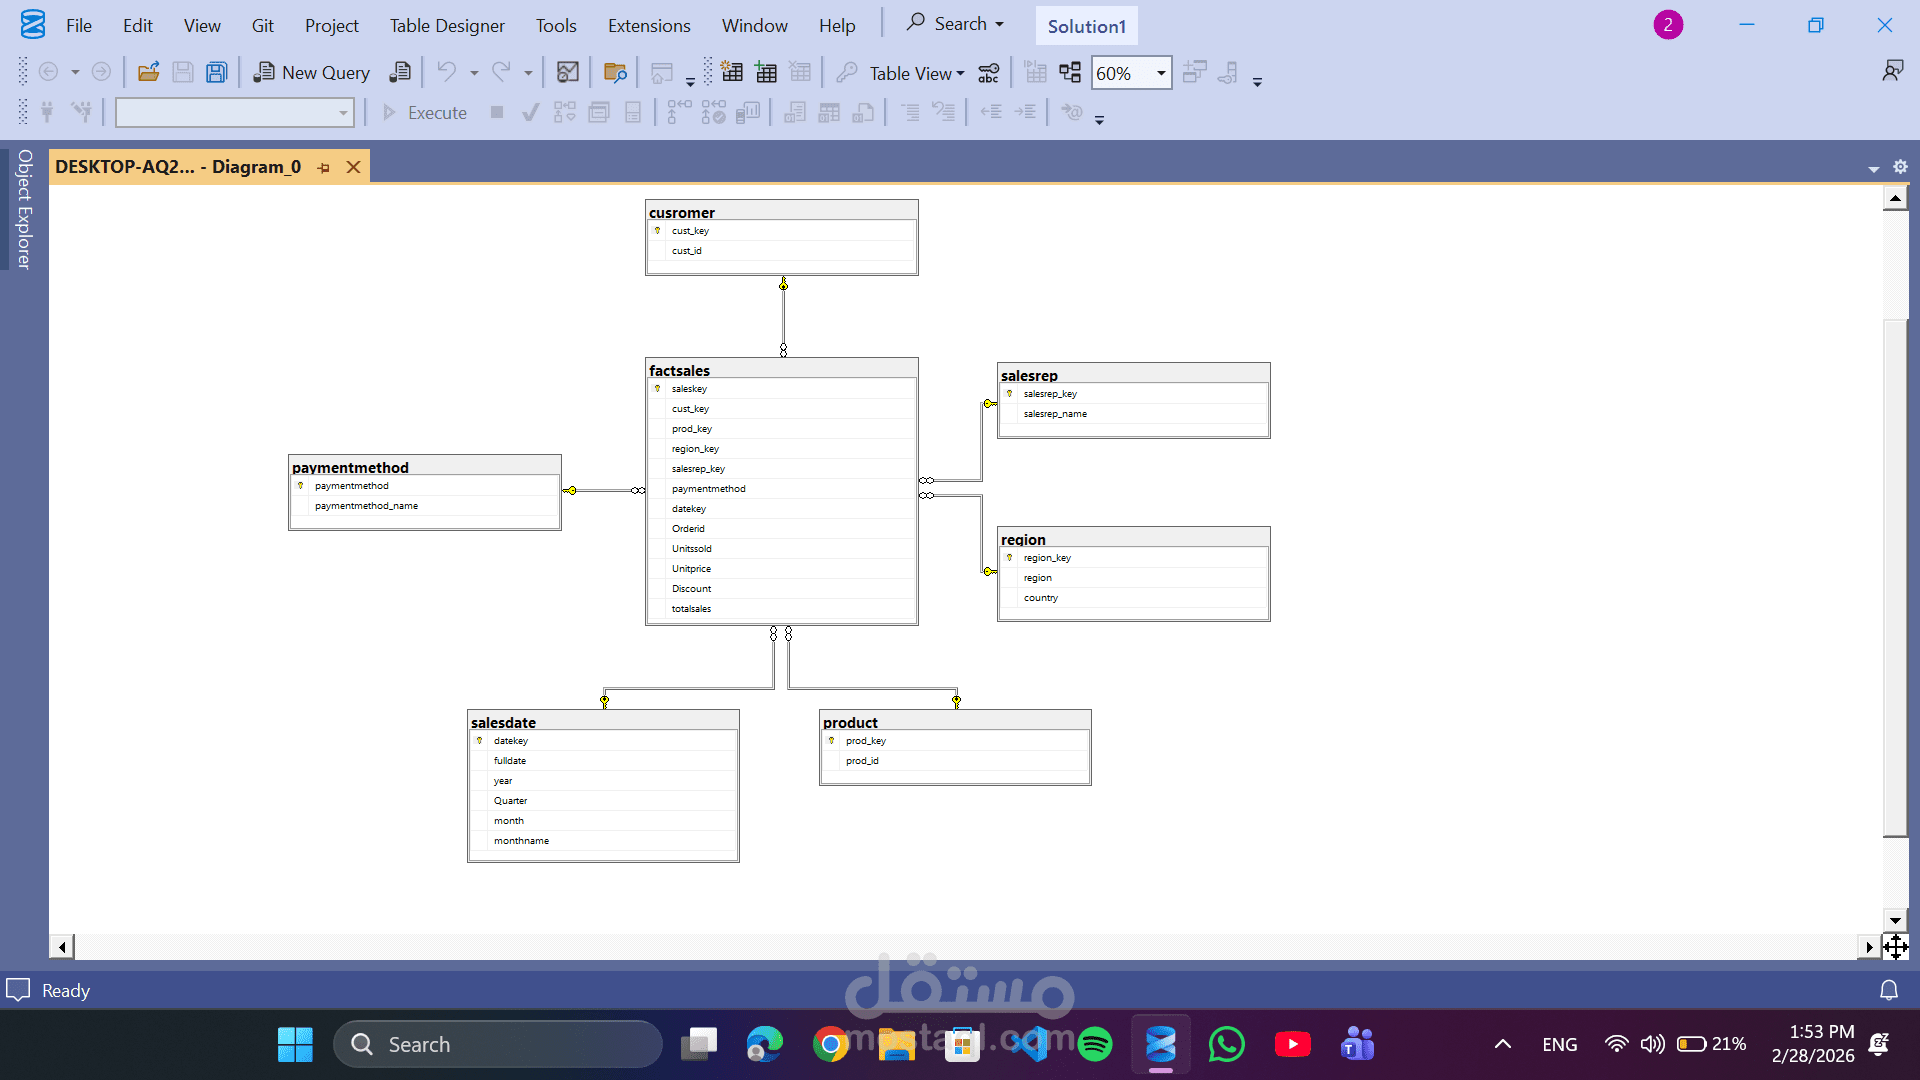Open the Tools menu
This screenshot has height=1080, width=1920.
pyautogui.click(x=556, y=25)
